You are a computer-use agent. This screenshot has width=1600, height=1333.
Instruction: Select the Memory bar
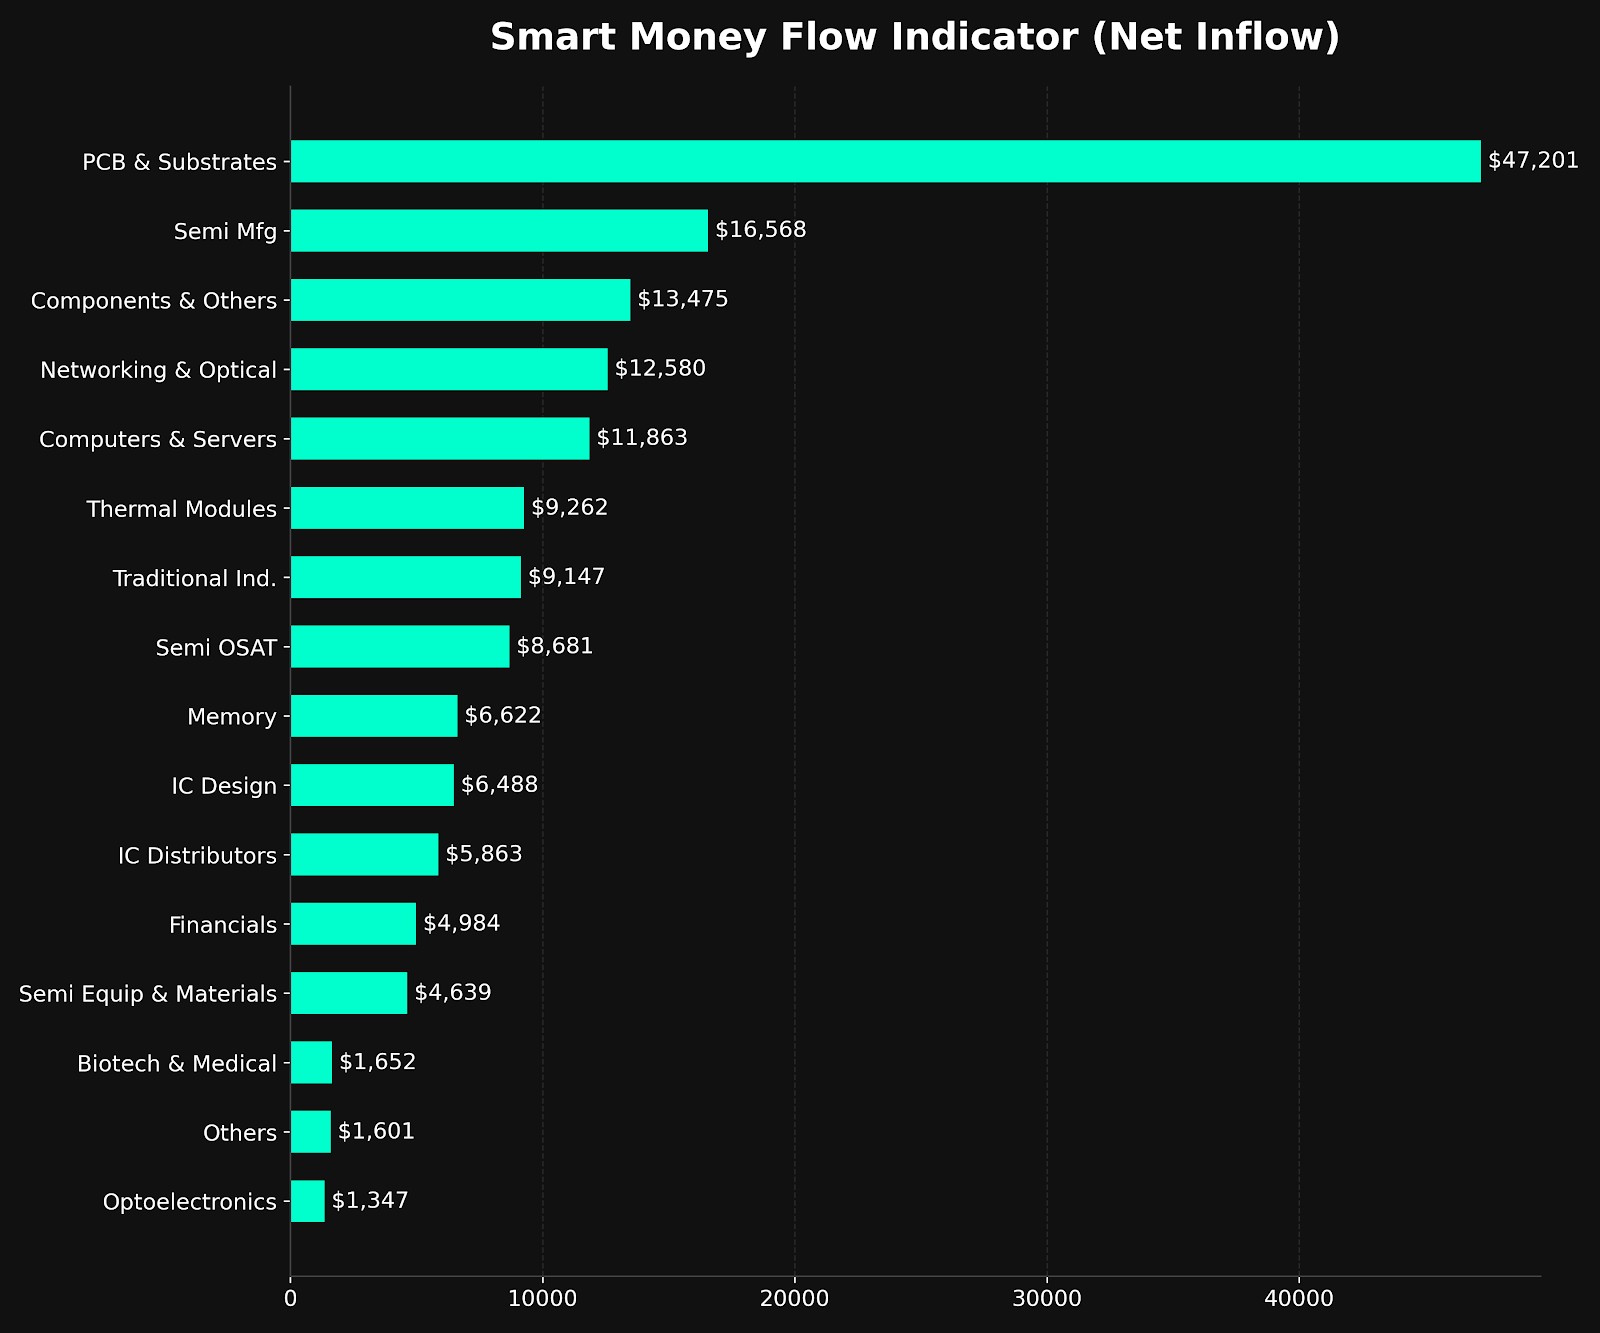[374, 716]
